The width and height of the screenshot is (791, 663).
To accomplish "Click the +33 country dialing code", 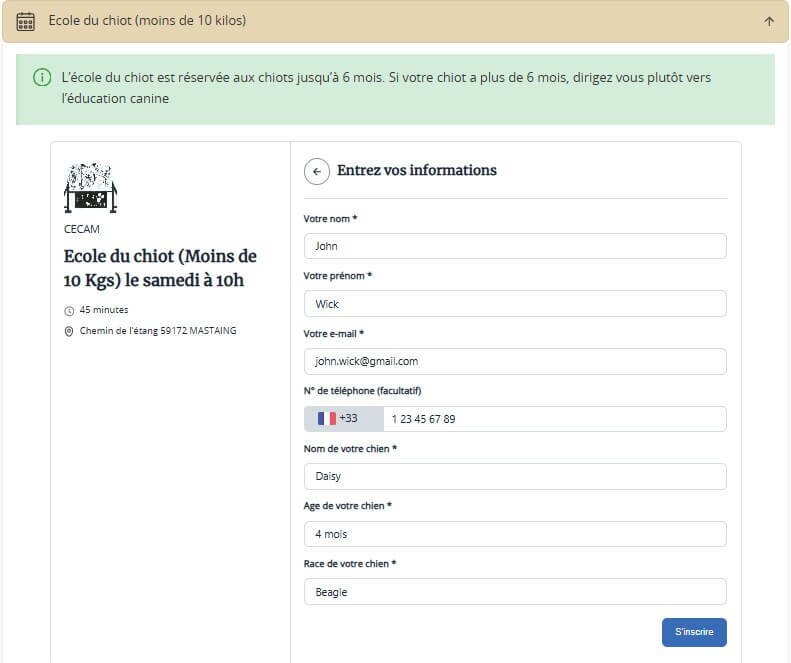I will [348, 419].
